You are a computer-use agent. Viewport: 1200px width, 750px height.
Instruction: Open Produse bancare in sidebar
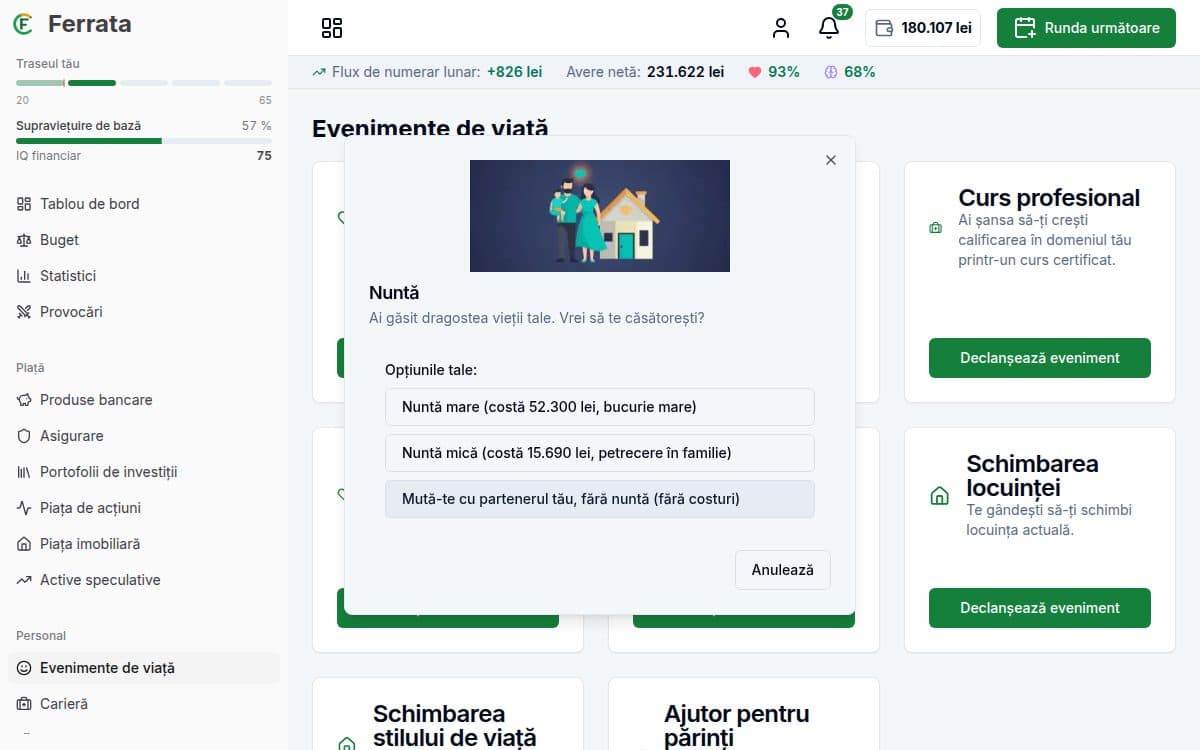pyautogui.click(x=144, y=400)
